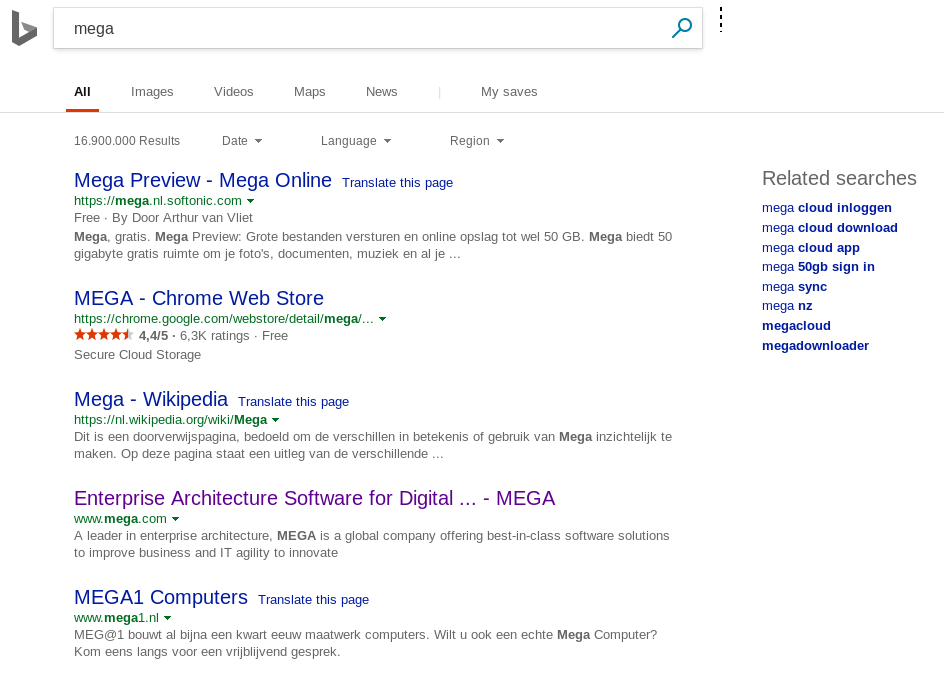Open the News tab
Image resolution: width=944 pixels, height=682 pixels.
coord(382,92)
